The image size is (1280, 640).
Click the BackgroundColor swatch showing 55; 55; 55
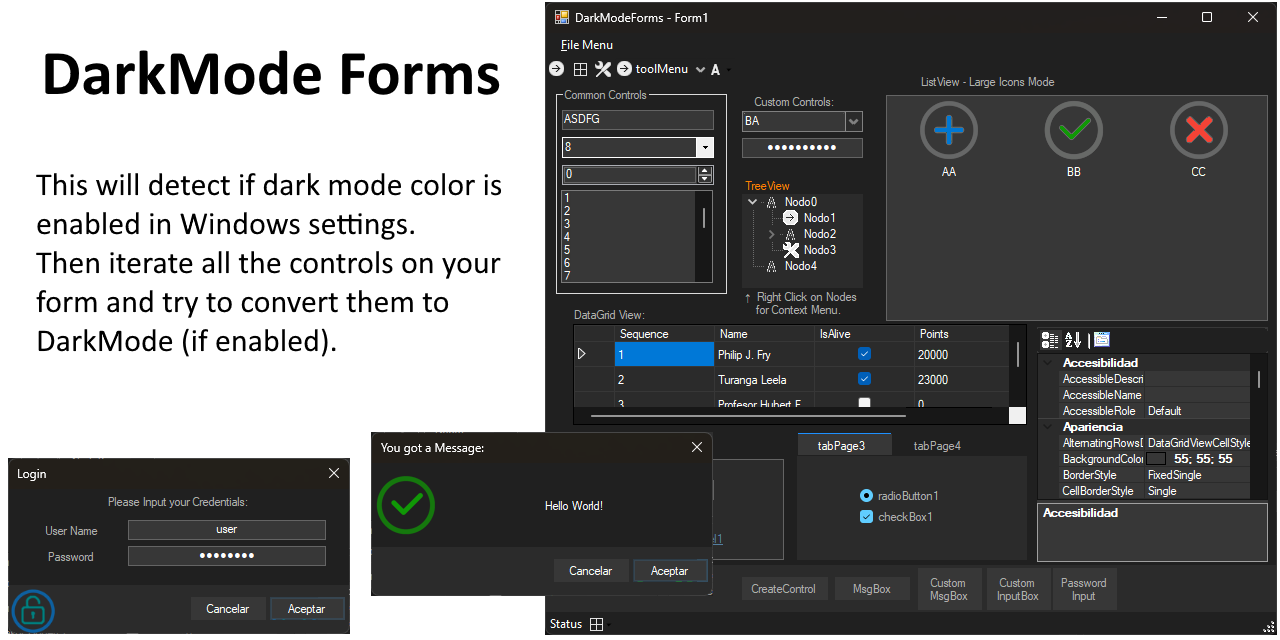pyautogui.click(x=1154, y=458)
